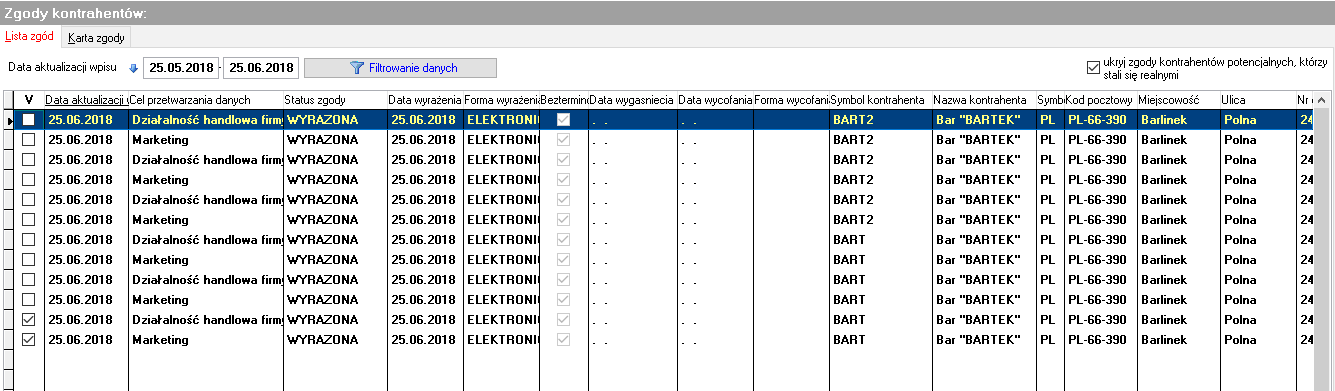Uncheck the checked Marketing row checkbox

tap(28, 340)
